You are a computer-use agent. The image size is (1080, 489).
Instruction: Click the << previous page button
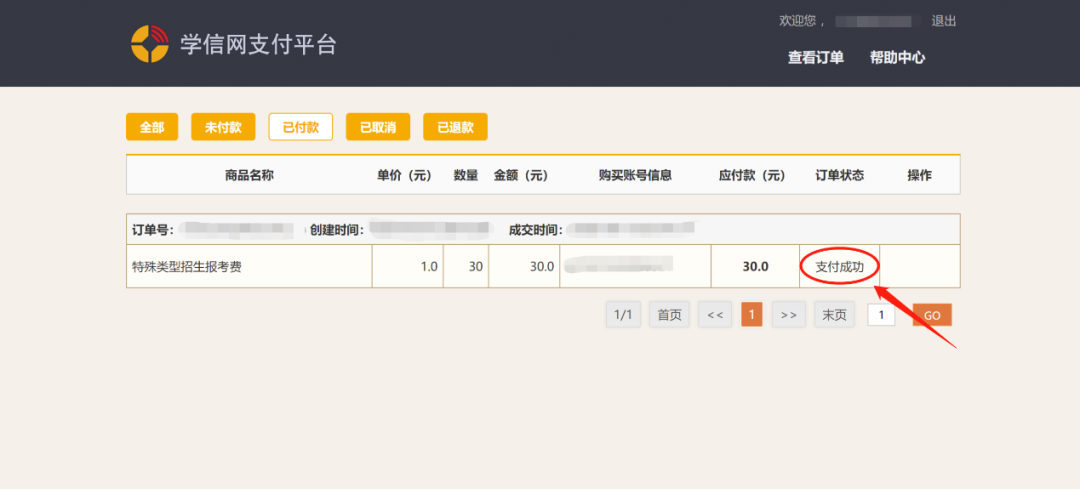(715, 315)
